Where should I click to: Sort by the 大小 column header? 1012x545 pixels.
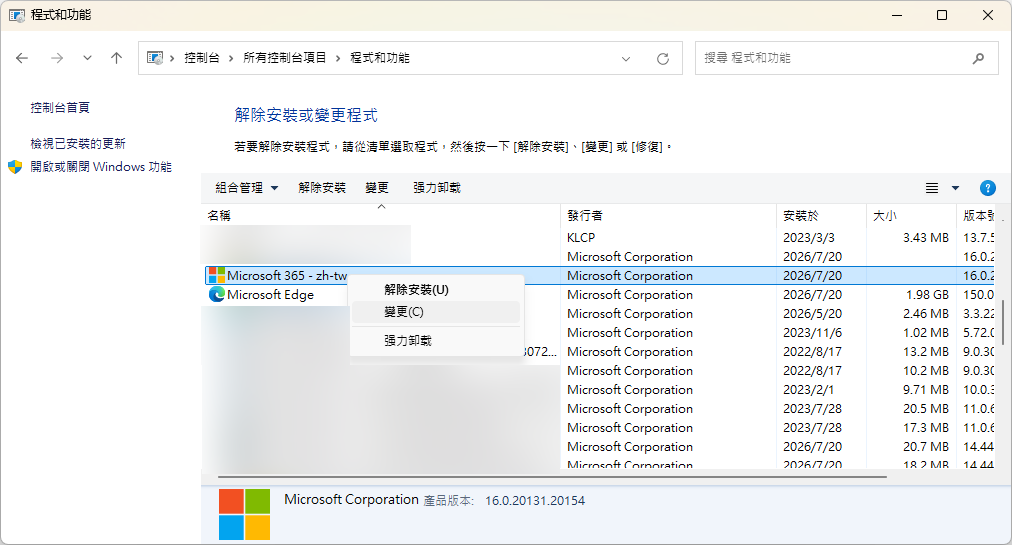[911, 215]
